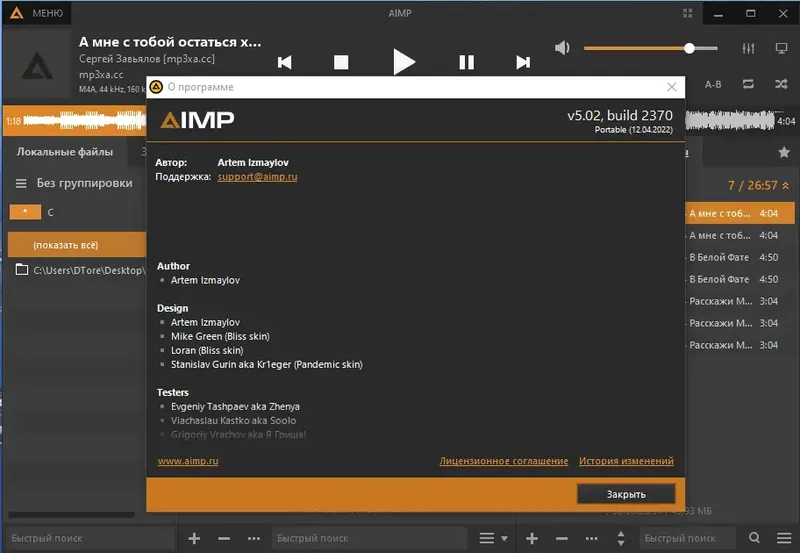The width and height of the screenshot is (800, 553).
Task: Add files with the left plus icon
Action: [194, 538]
